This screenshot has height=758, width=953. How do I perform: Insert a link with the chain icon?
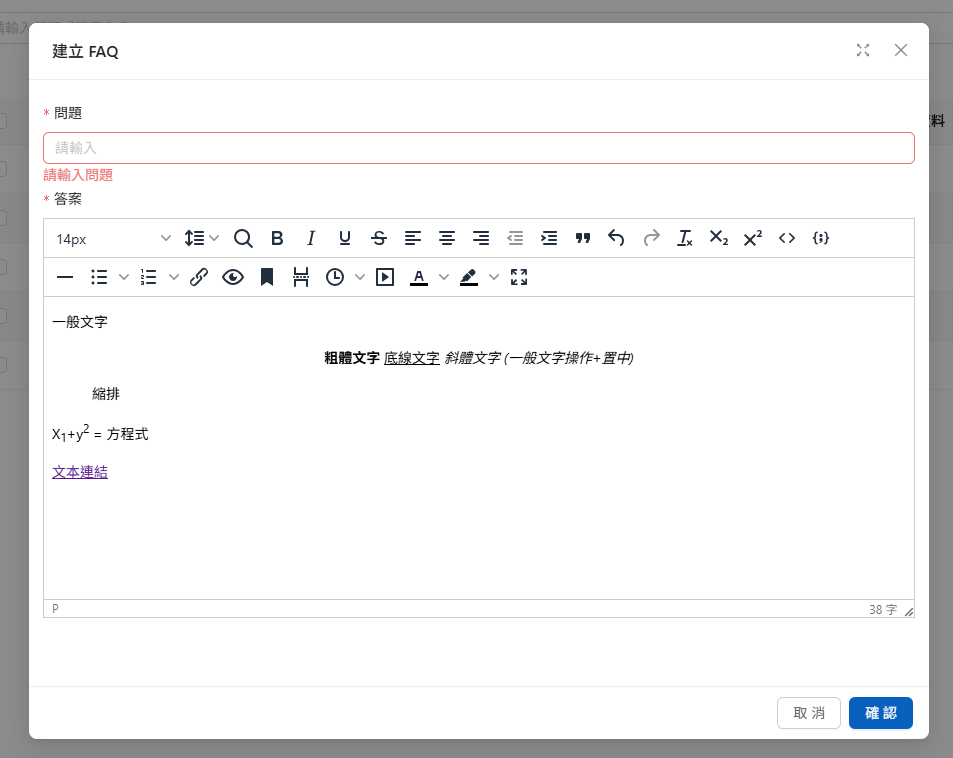pos(199,277)
